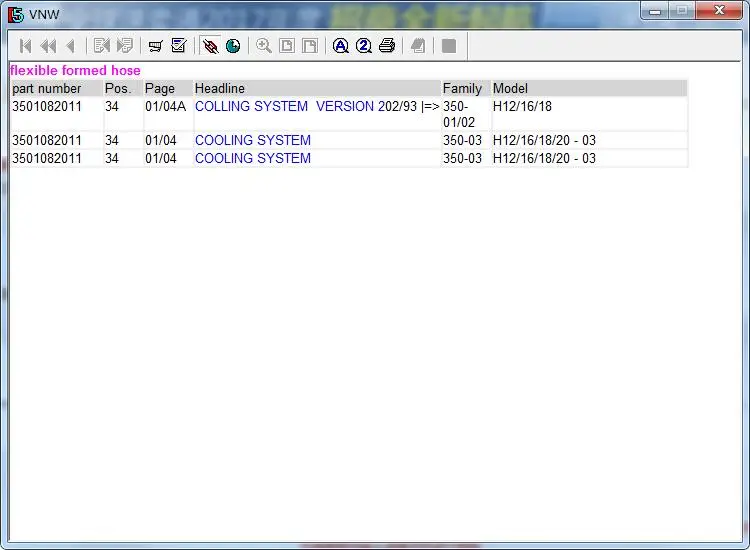This screenshot has height=550, width=750.
Task: Click family cell '350-01/02'
Action: [459, 114]
